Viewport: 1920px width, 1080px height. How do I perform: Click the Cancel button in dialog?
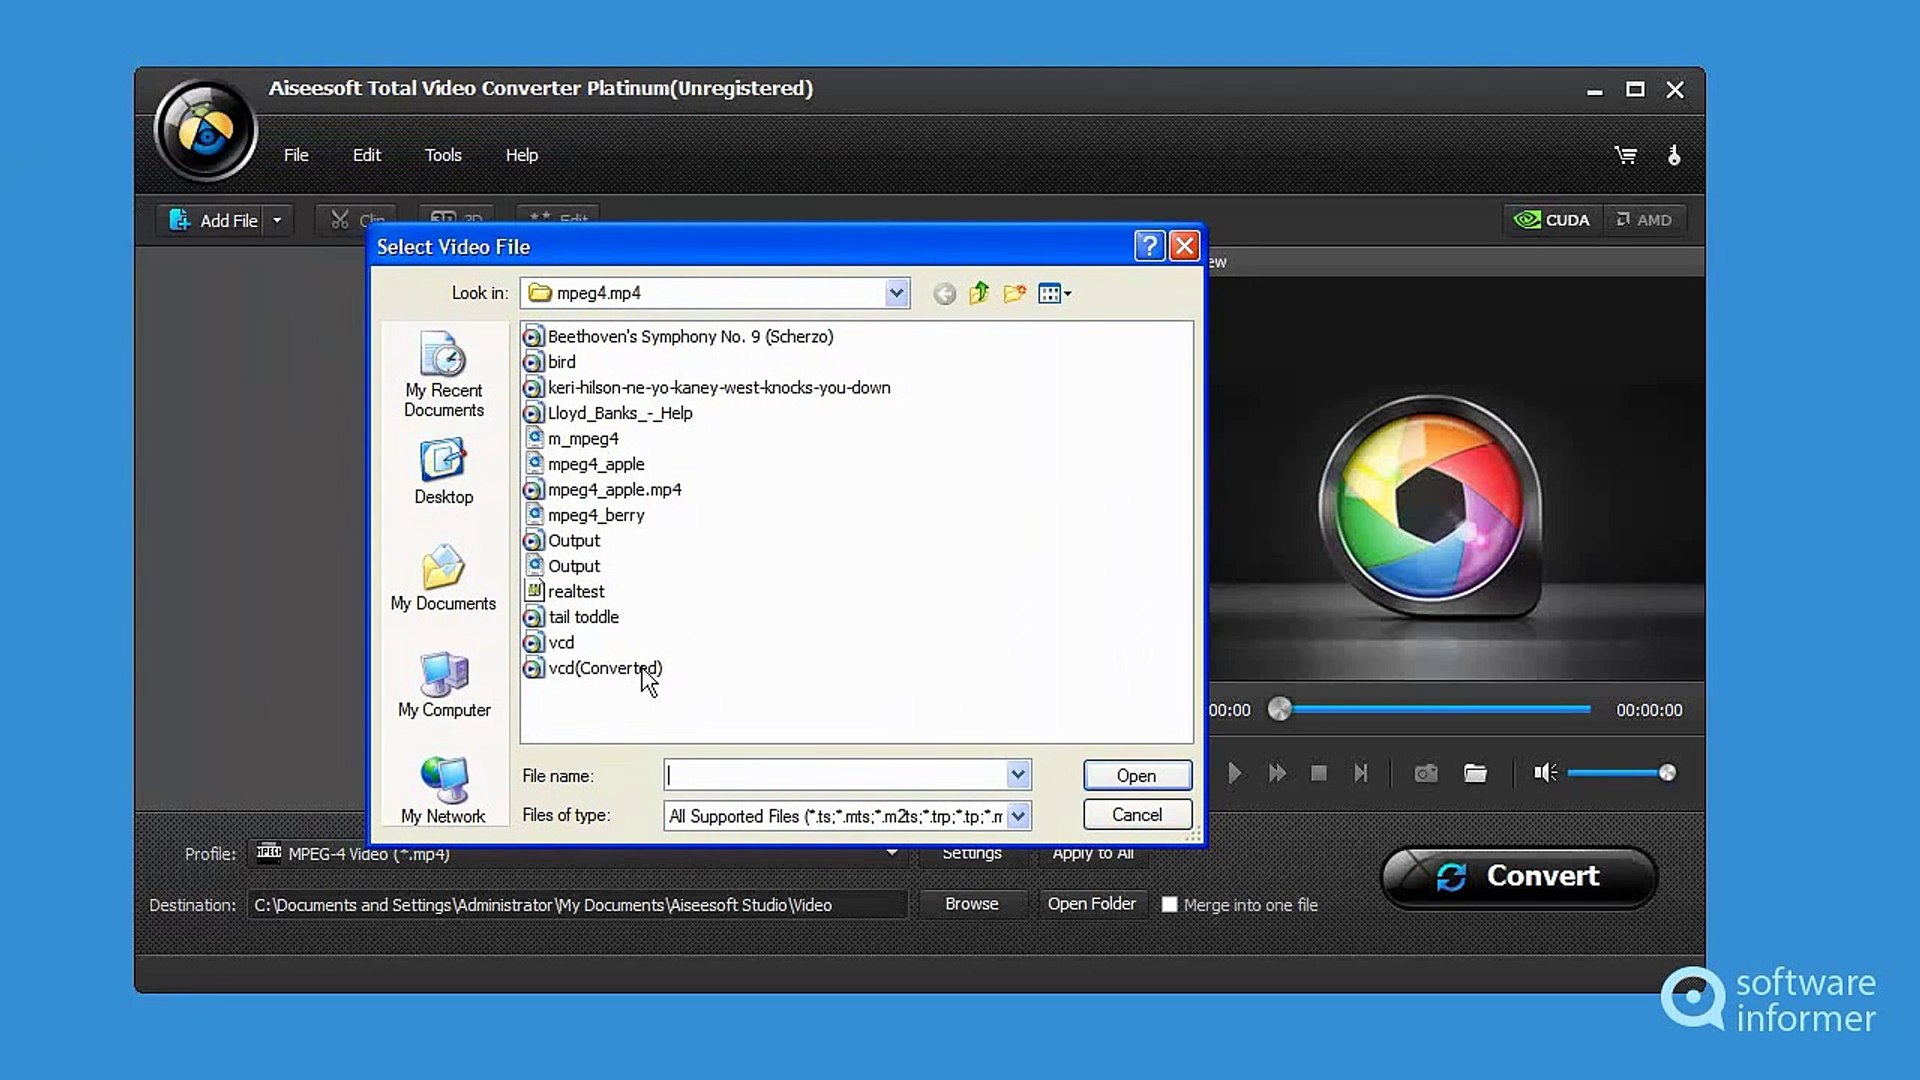(x=1137, y=815)
